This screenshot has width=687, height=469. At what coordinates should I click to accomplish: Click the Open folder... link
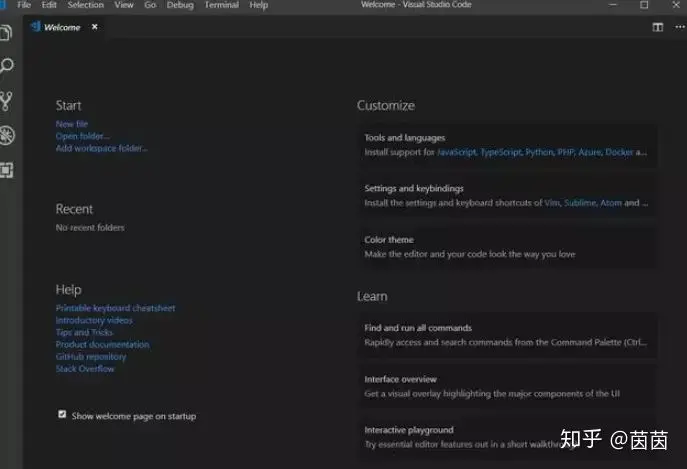(83, 136)
